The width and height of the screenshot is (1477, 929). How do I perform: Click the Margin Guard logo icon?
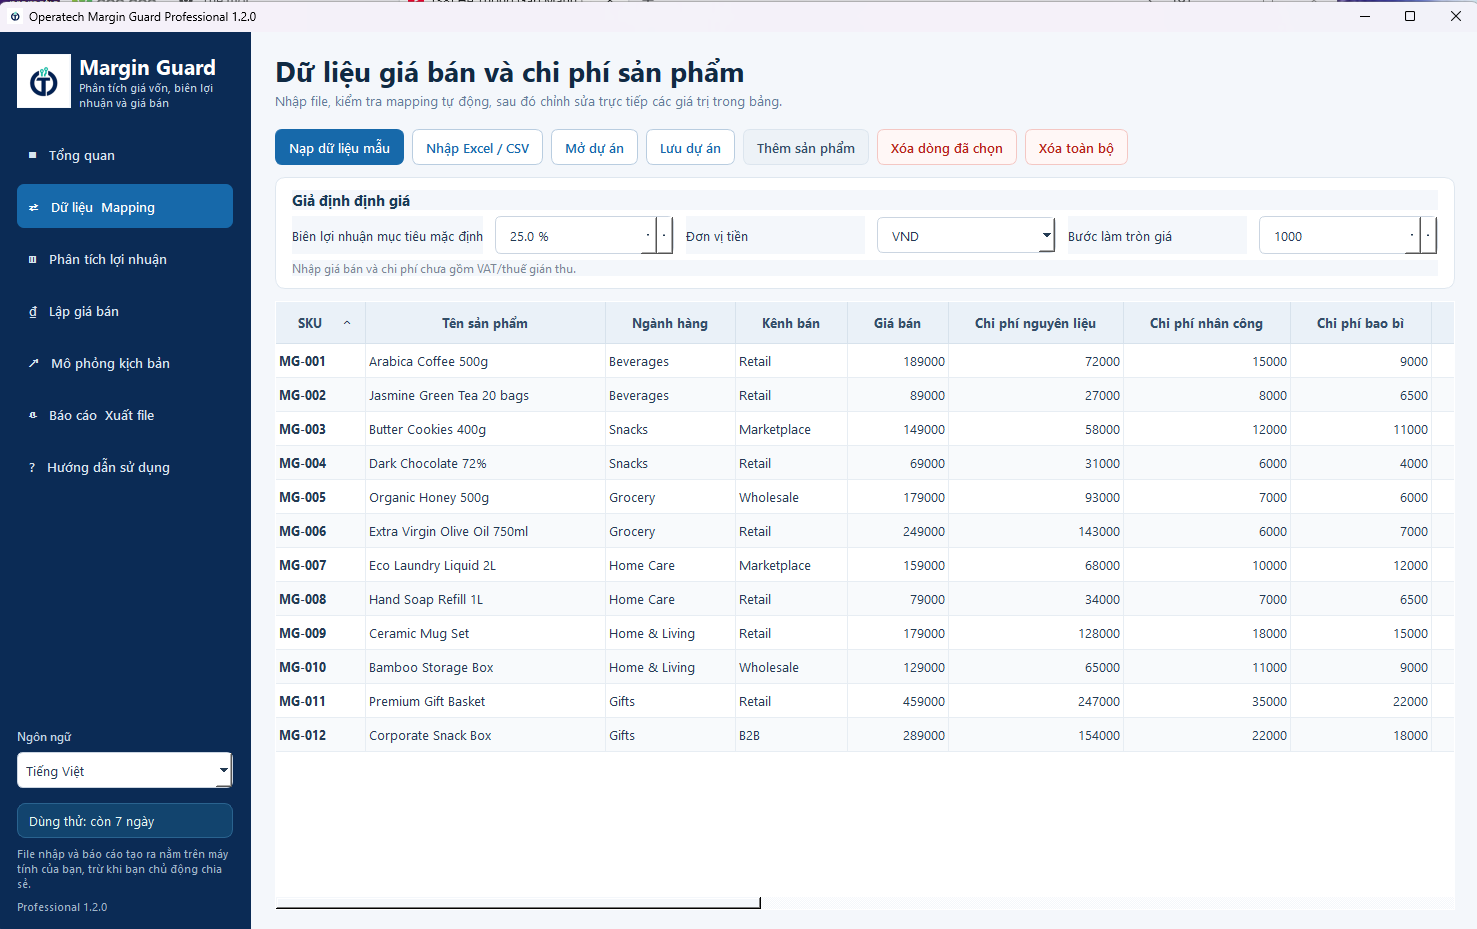tap(44, 81)
